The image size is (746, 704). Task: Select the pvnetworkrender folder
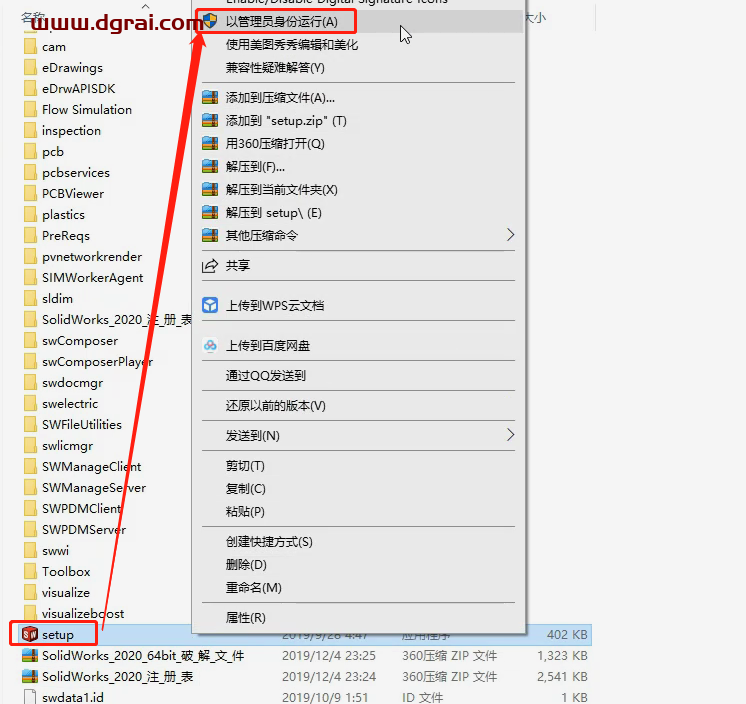click(92, 257)
